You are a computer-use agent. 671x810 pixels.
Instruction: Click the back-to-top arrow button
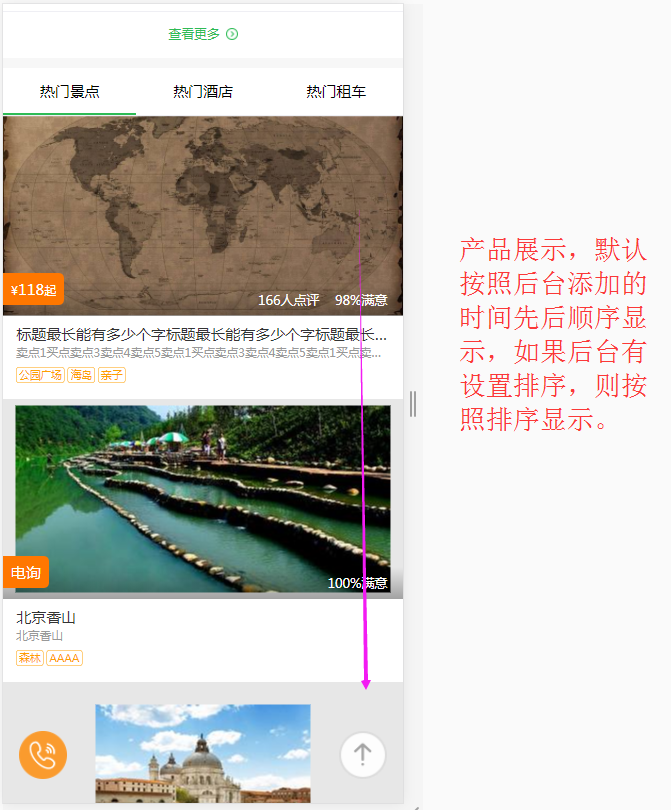tap(363, 754)
